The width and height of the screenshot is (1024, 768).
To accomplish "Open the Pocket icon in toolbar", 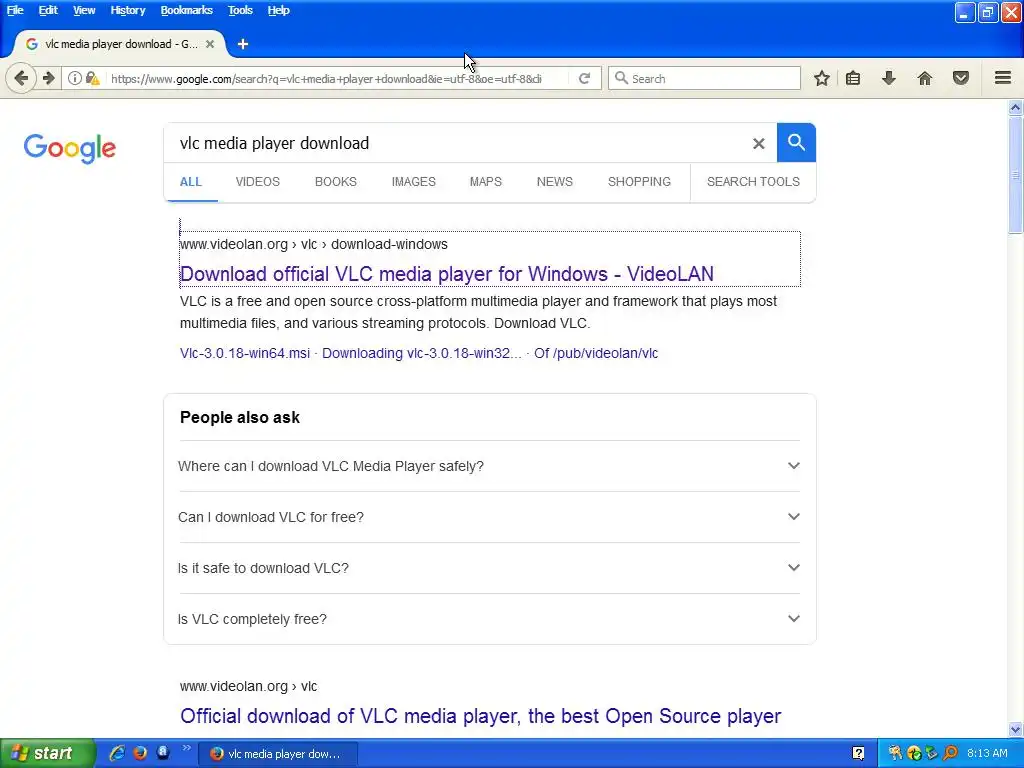I will click(961, 78).
